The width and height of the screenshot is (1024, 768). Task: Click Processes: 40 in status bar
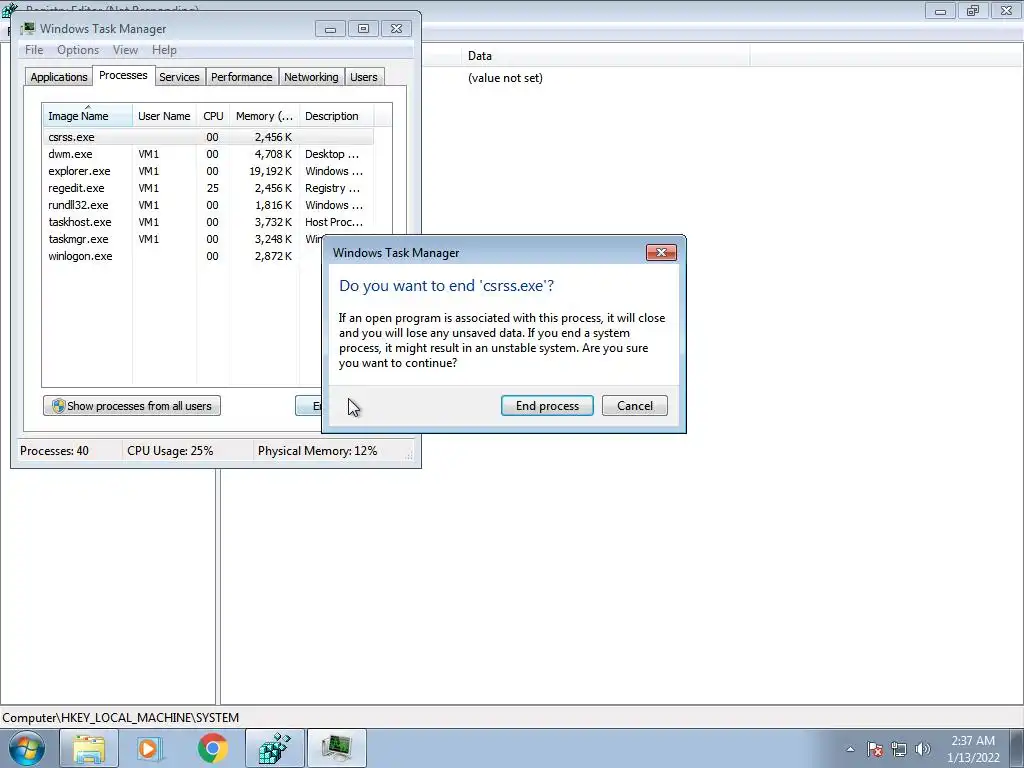tap(54, 451)
